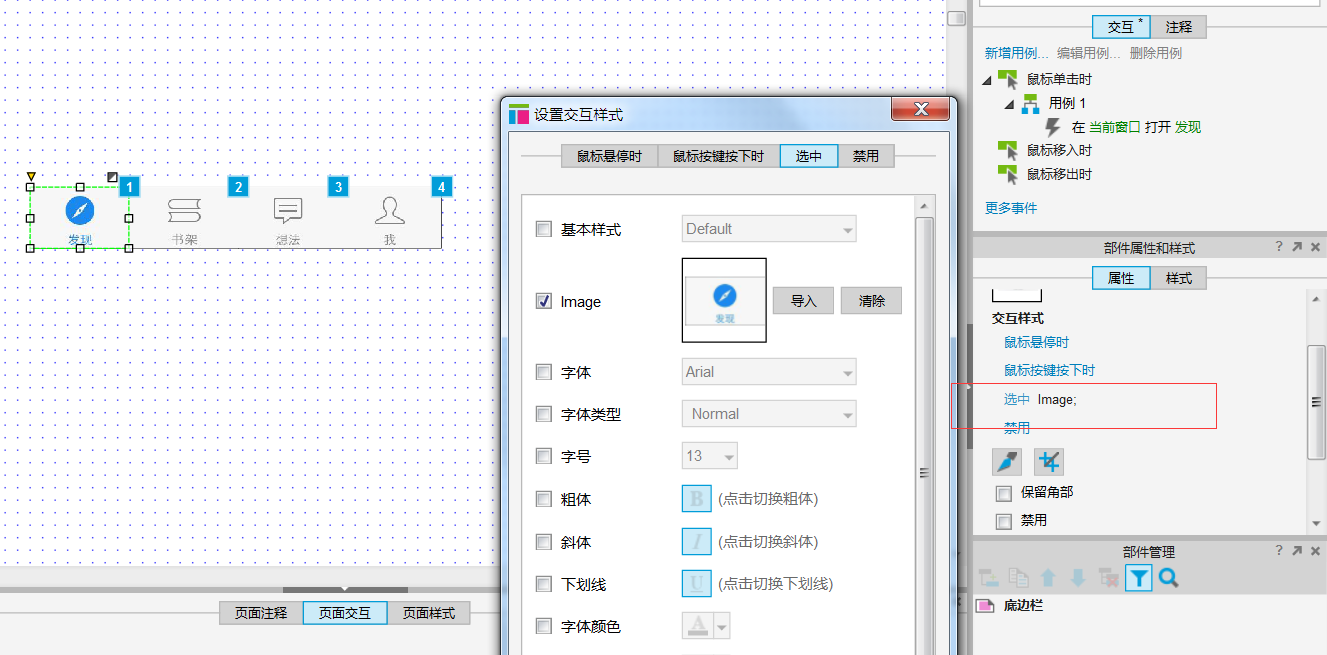Enable the 粗体 checkbox
This screenshot has height=655, width=1327.
(x=544, y=499)
